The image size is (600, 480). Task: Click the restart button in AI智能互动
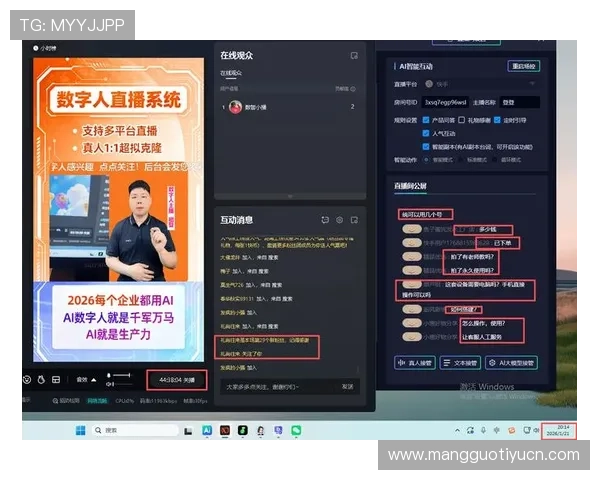(523, 66)
